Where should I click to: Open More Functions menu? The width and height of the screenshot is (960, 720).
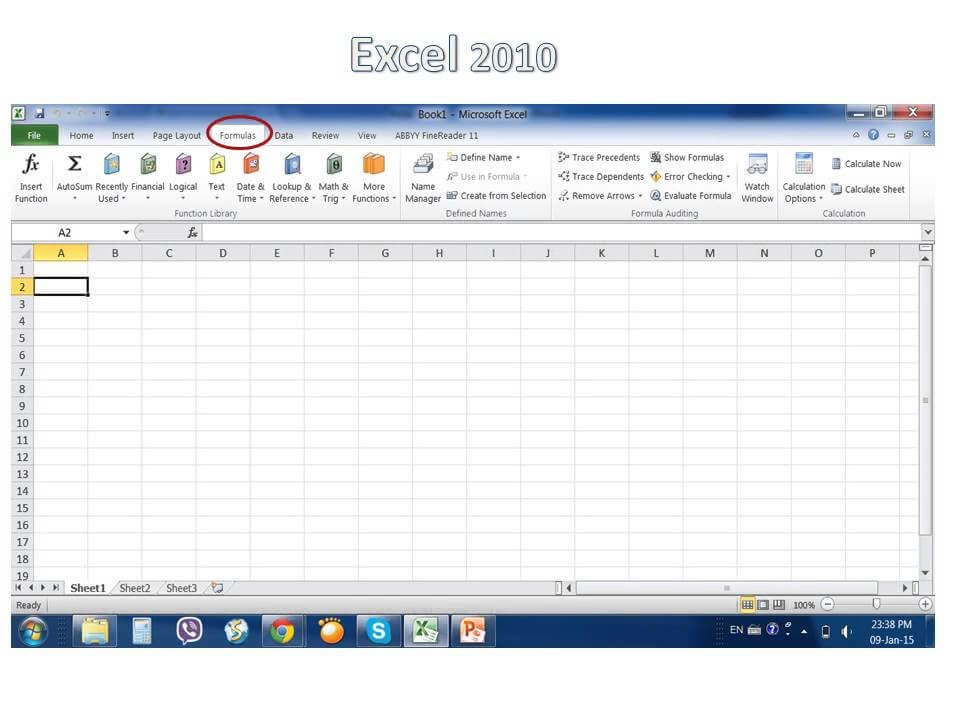point(373,178)
